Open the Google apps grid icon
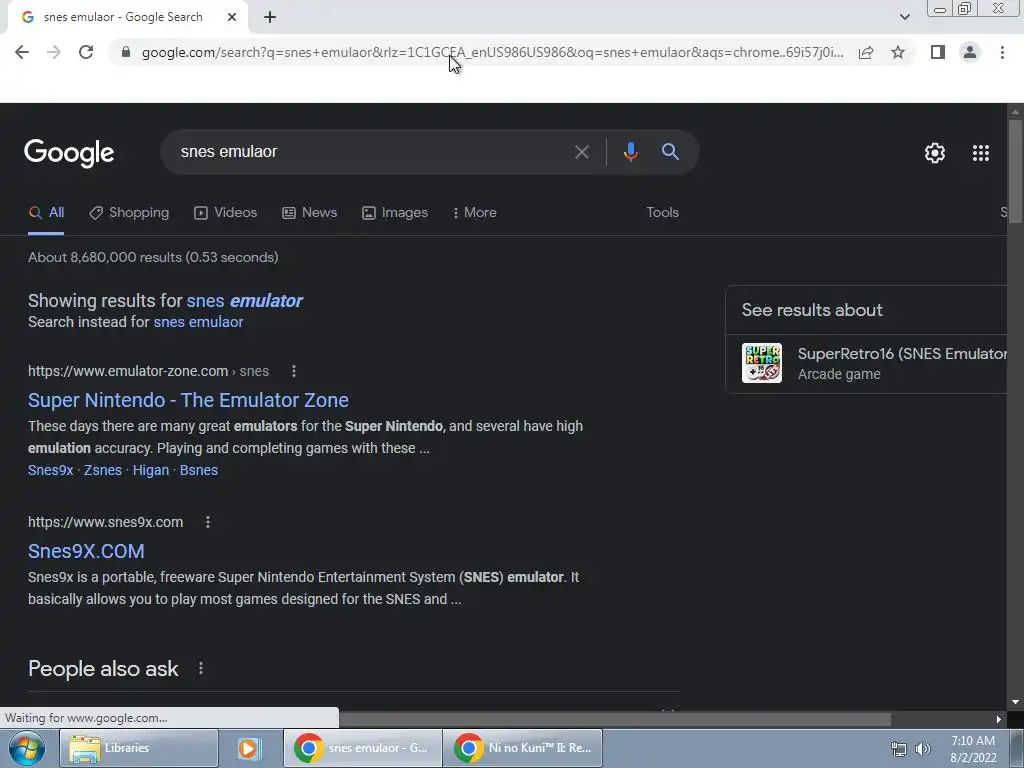1024x768 pixels. coord(981,153)
